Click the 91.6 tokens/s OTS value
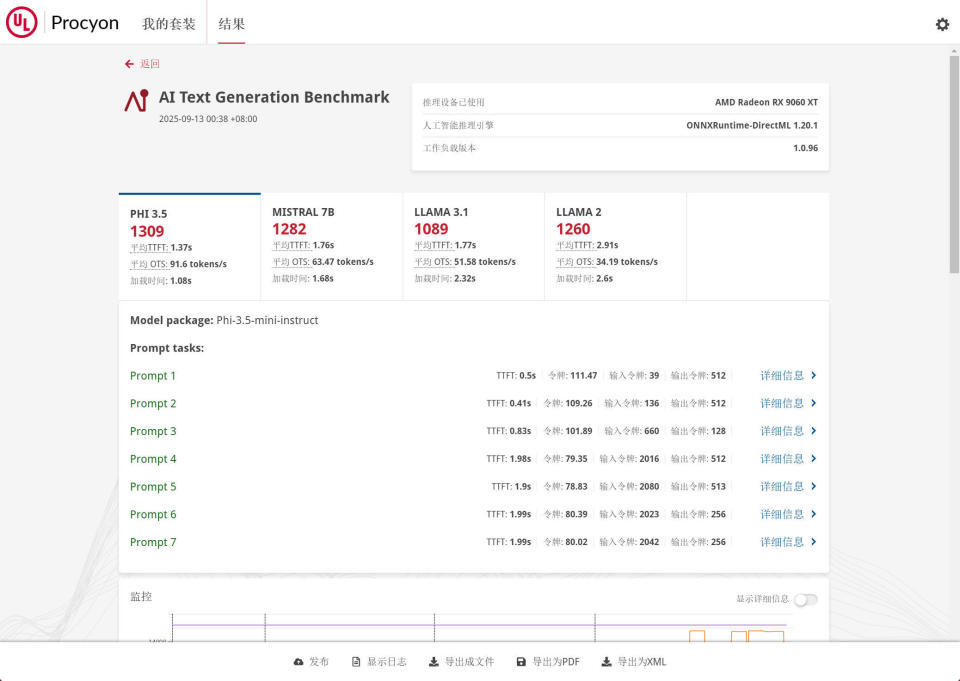The height and width of the screenshot is (681, 960). click(198, 264)
